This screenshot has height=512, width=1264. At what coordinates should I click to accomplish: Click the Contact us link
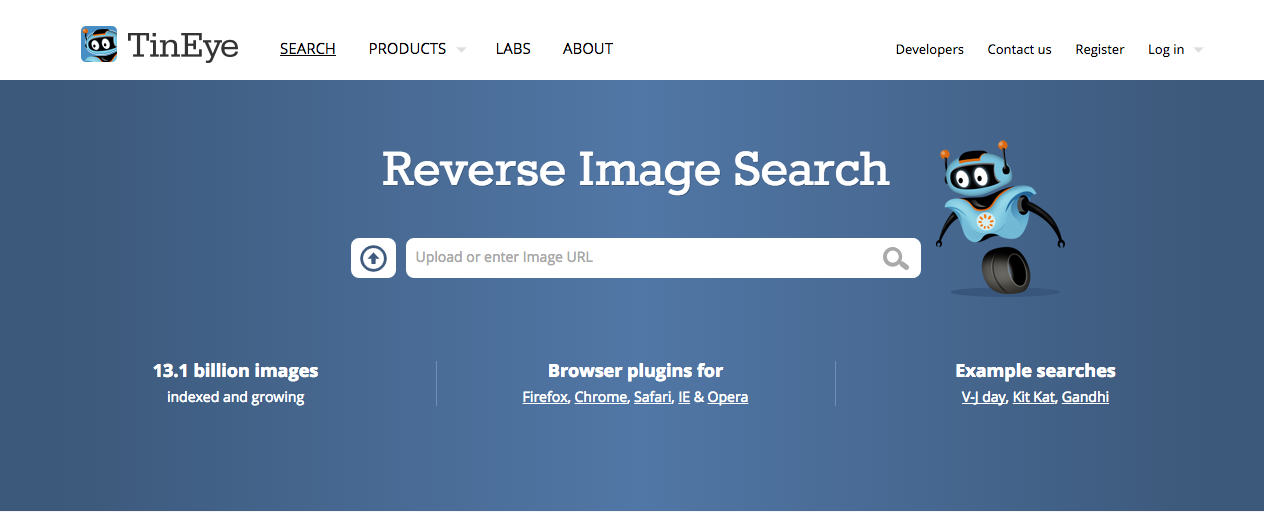coord(1019,49)
